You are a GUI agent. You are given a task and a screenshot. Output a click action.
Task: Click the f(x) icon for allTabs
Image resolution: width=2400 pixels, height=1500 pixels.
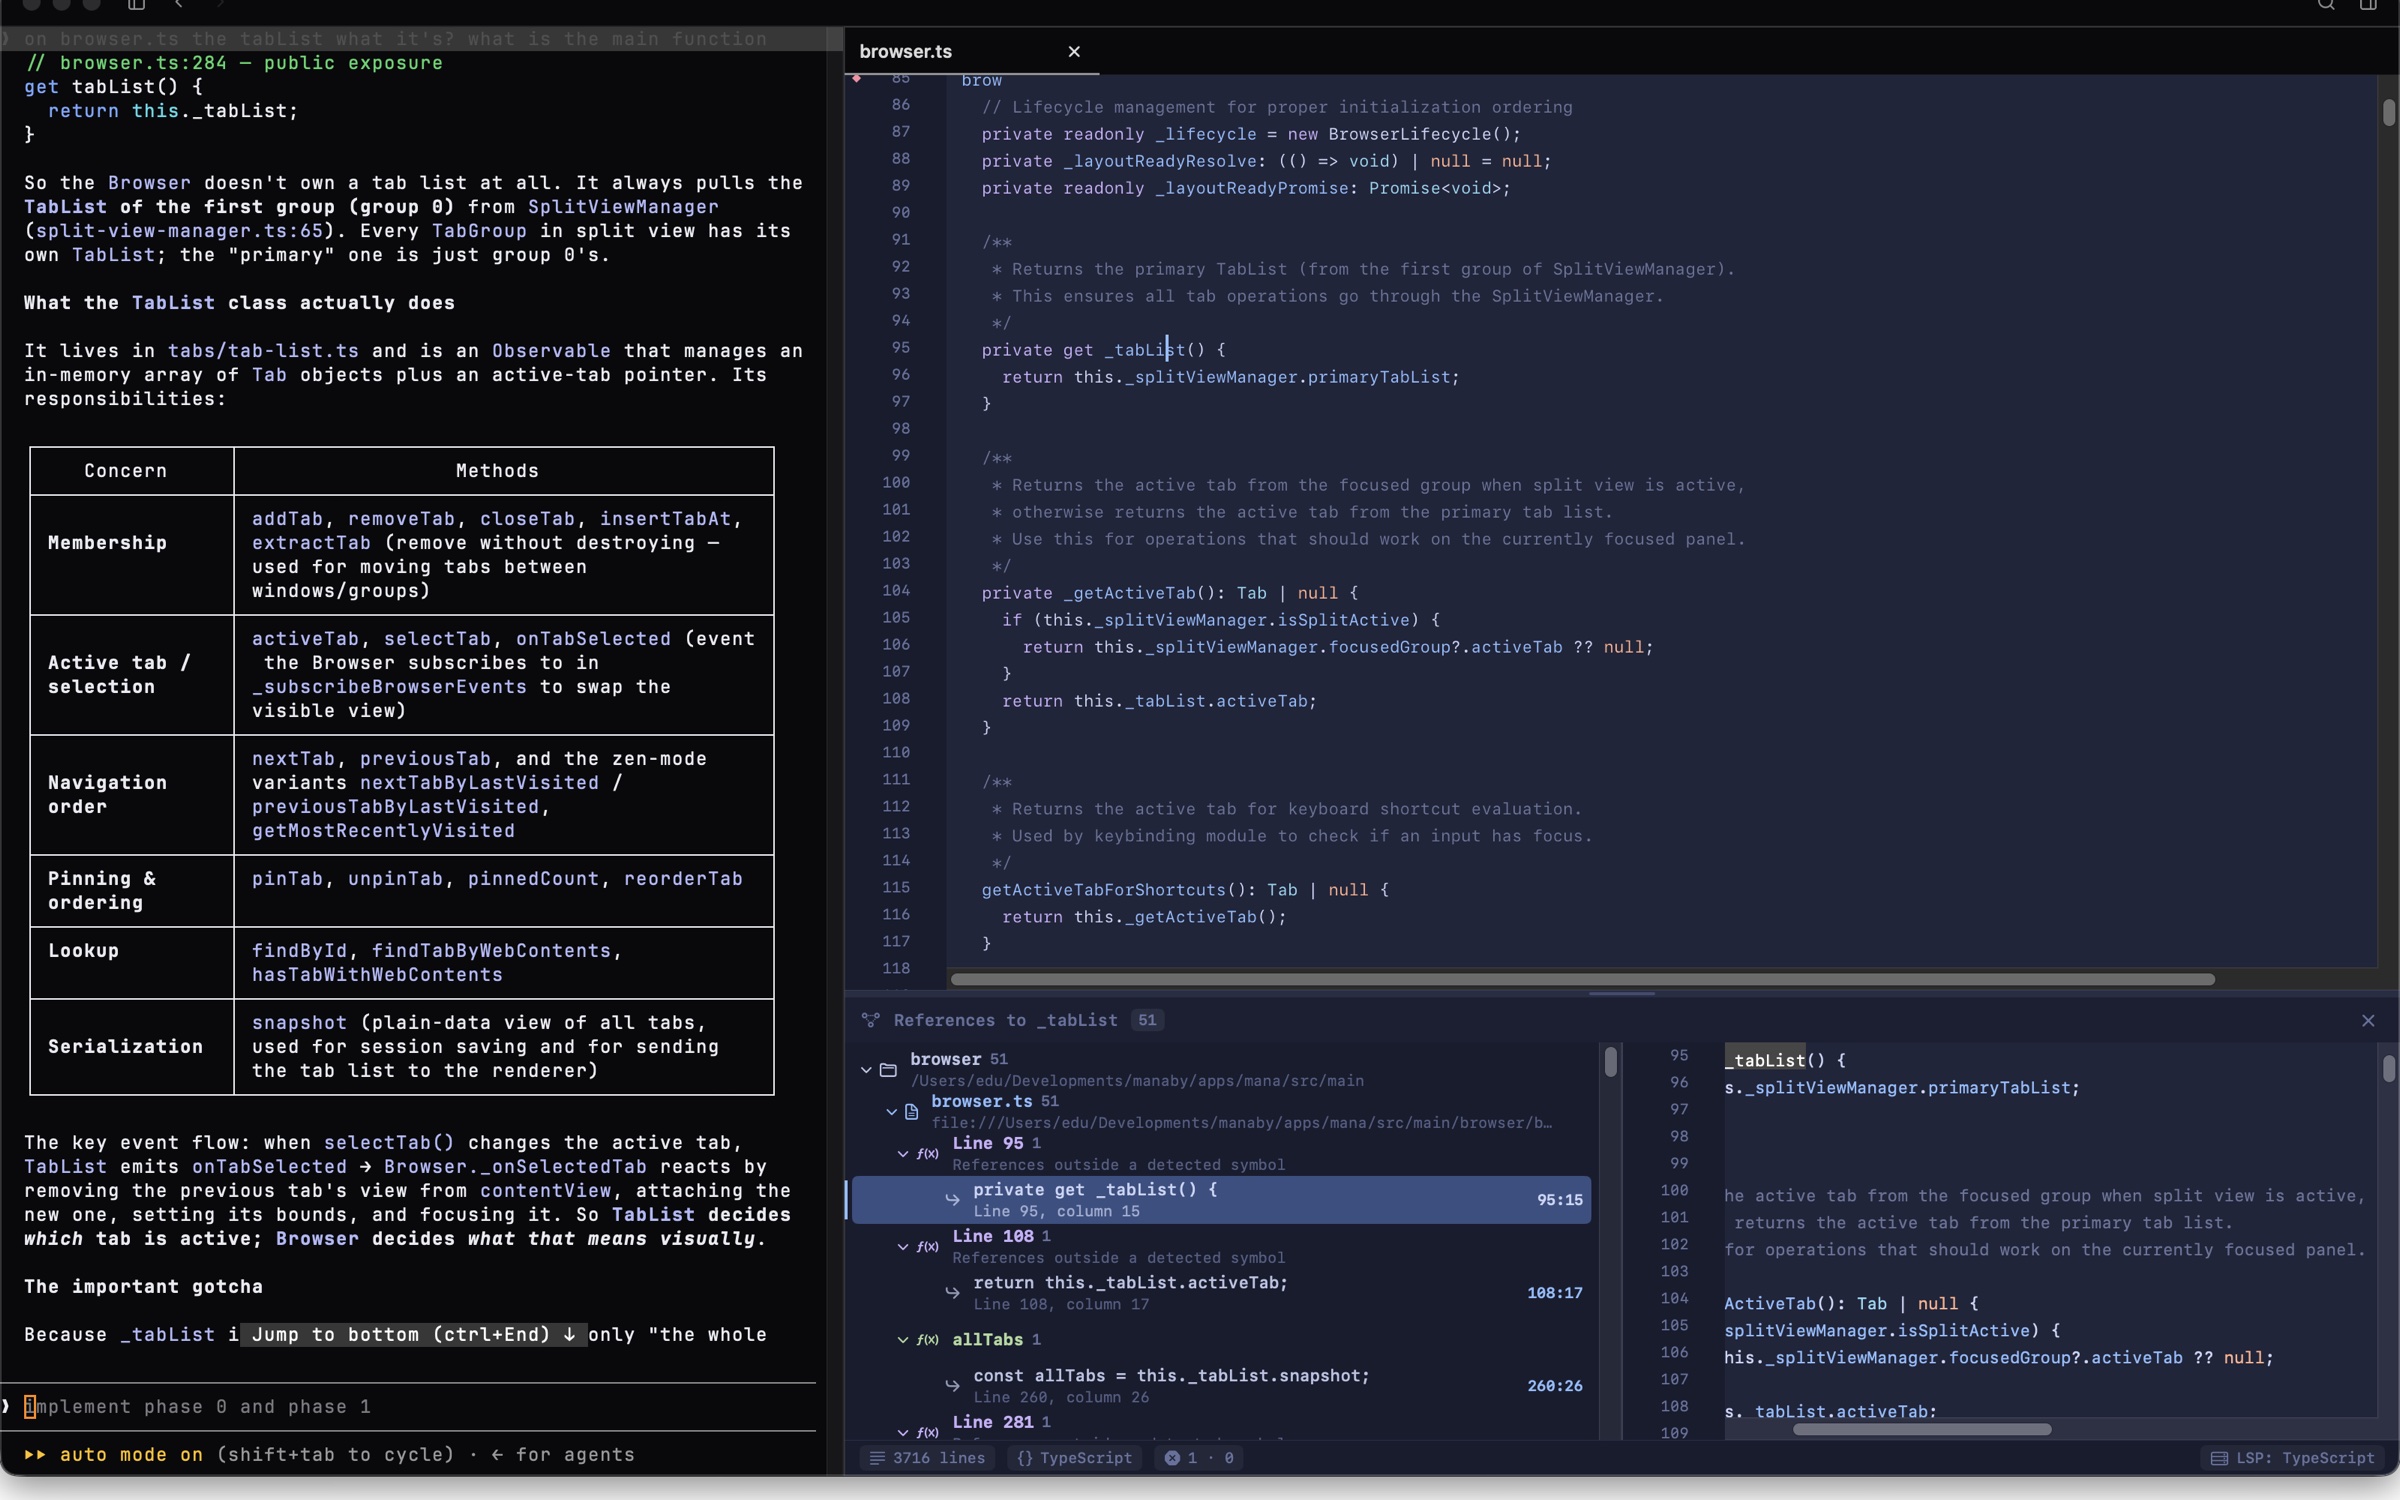928,1340
